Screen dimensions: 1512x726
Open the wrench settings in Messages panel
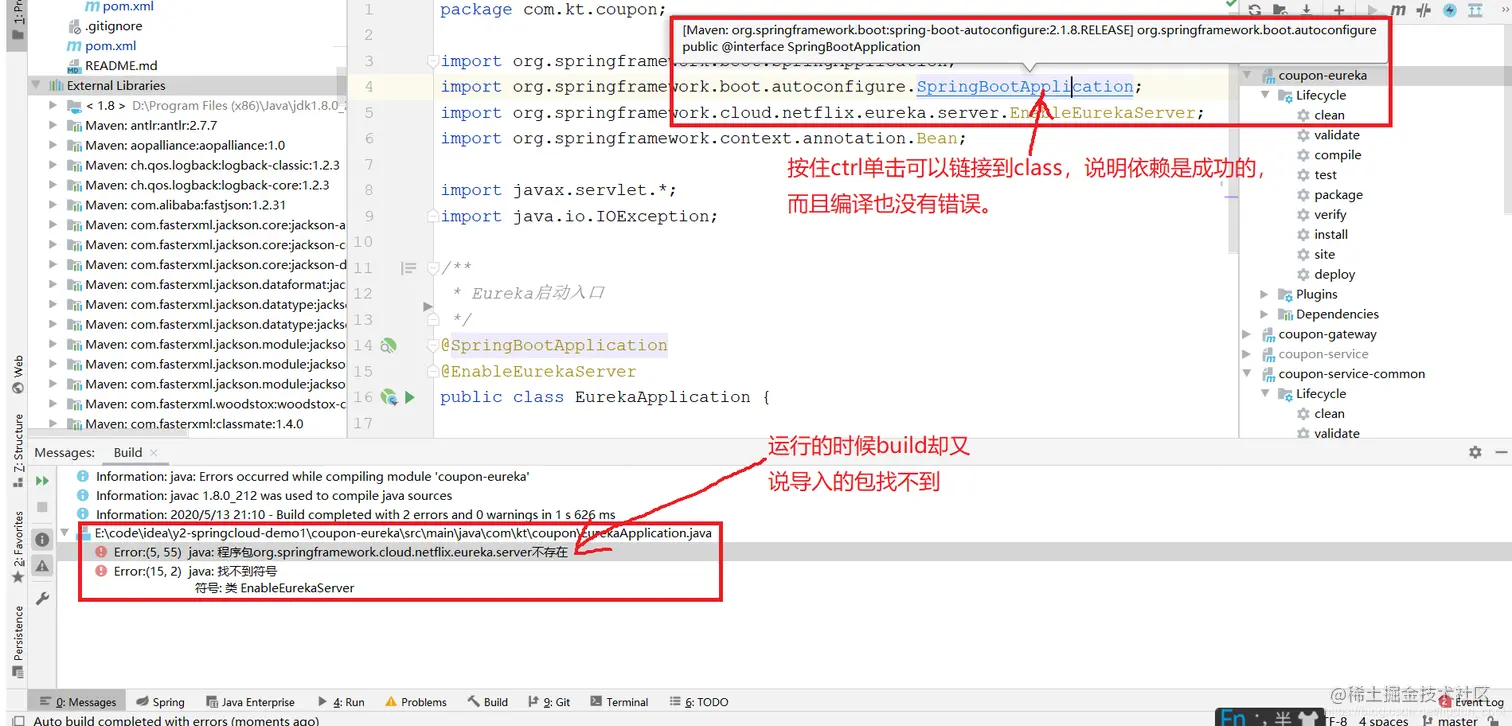(42, 598)
